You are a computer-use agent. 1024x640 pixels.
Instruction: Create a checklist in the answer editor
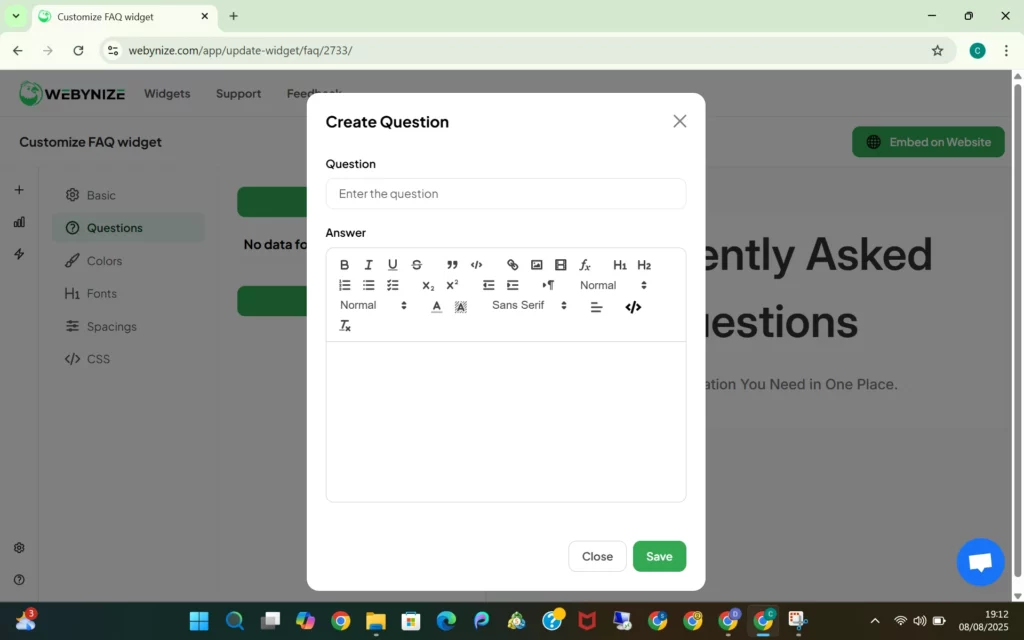392,285
